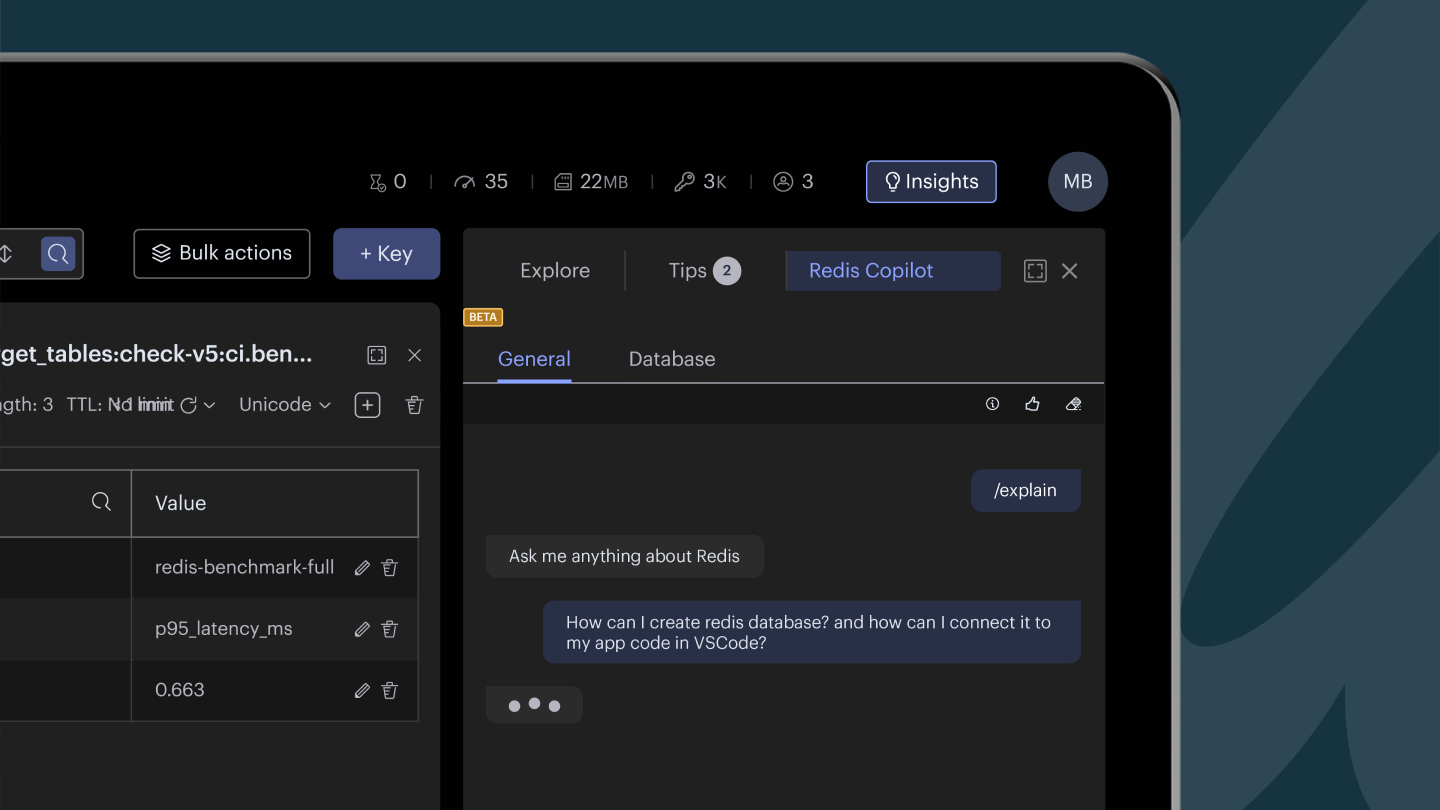Screen dimensions: 1440x810
Task: Delete the redis-benchmark-full row
Action: click(x=390, y=568)
